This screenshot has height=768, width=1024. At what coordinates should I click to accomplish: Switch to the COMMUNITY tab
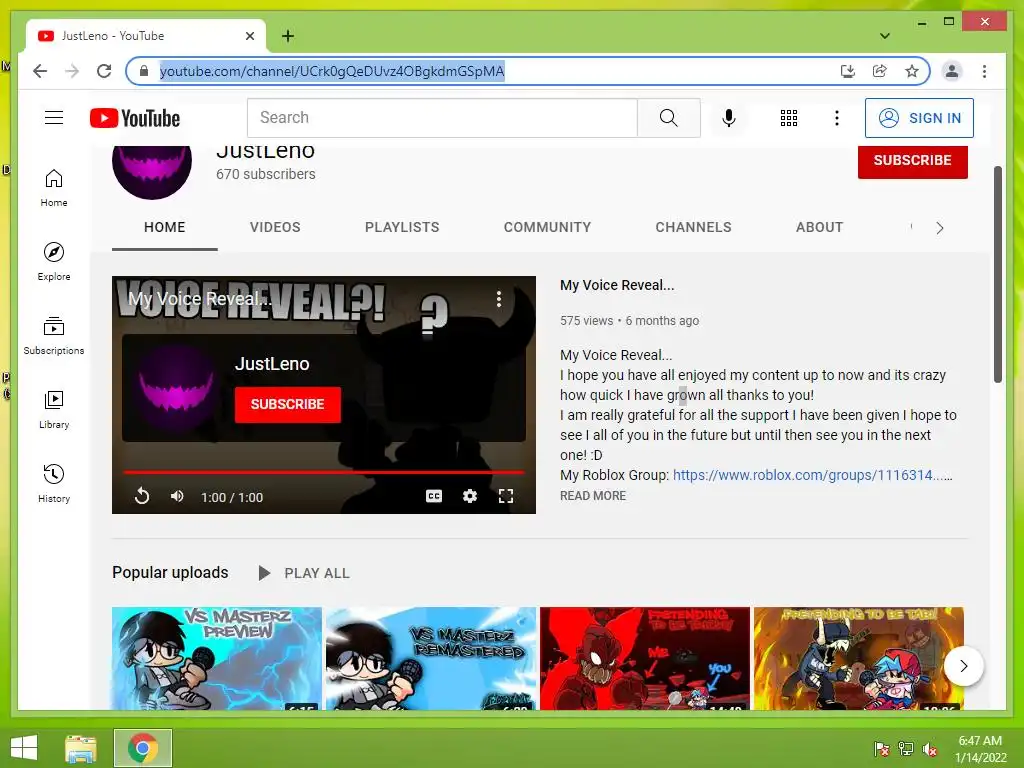coord(547,227)
